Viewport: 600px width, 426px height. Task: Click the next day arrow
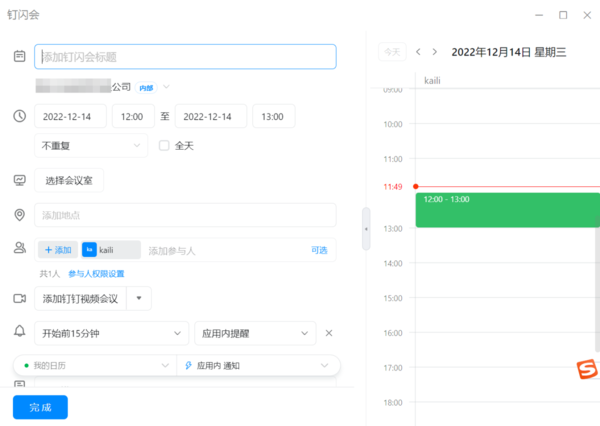(434, 52)
